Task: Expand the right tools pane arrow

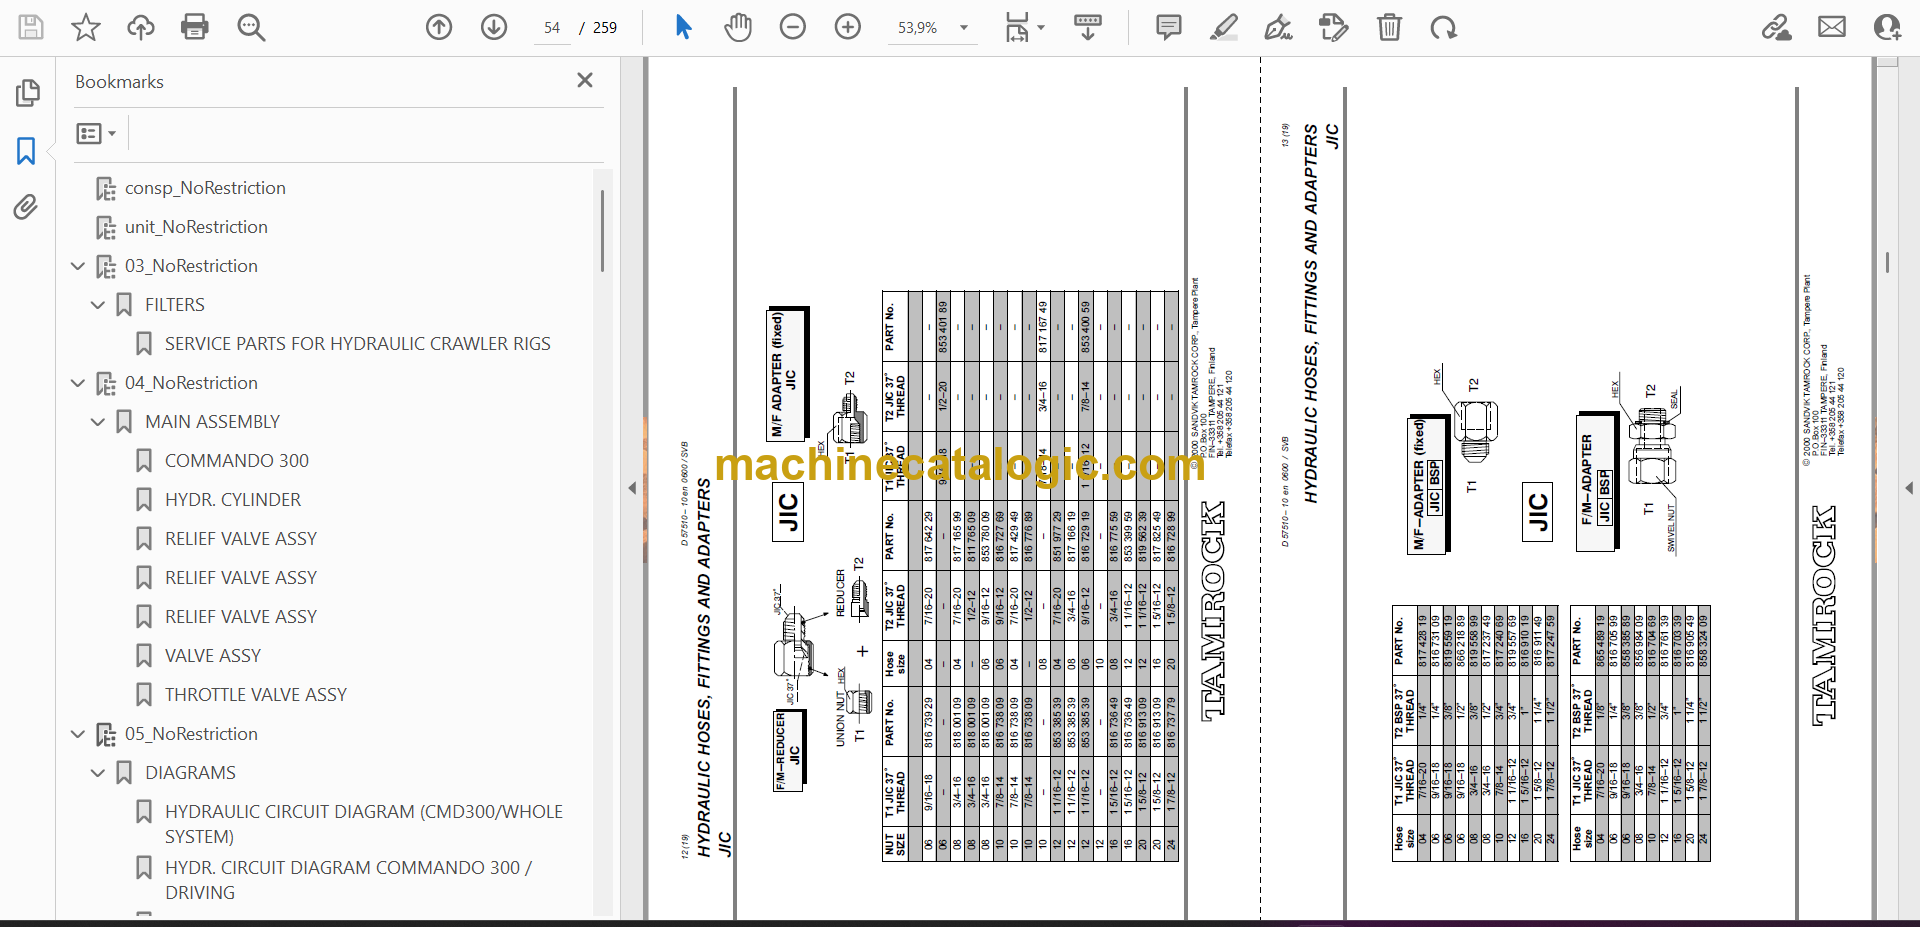Action: coord(1908,488)
